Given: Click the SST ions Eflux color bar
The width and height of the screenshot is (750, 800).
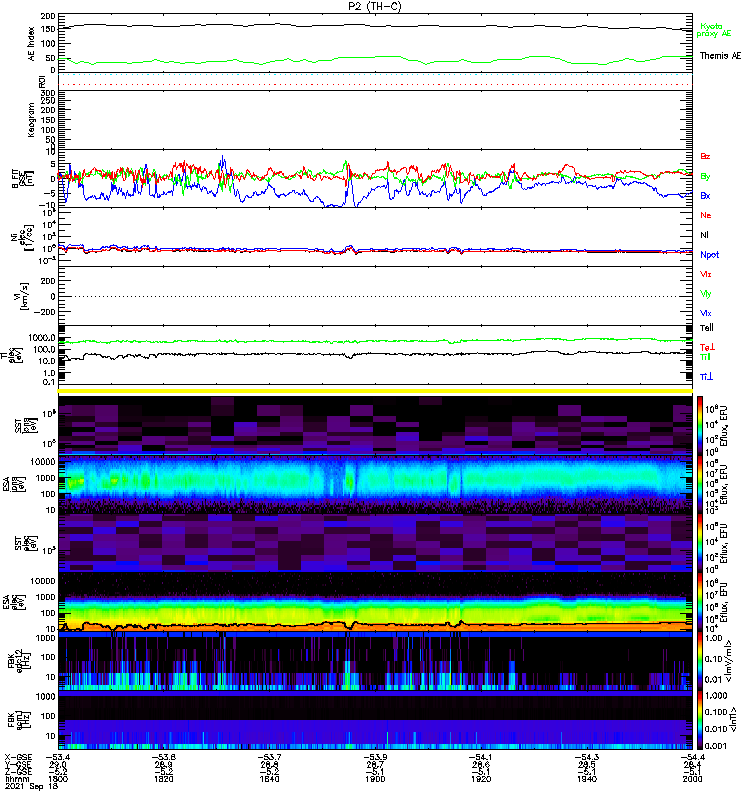Looking at the screenshot, I should (x=700, y=426).
